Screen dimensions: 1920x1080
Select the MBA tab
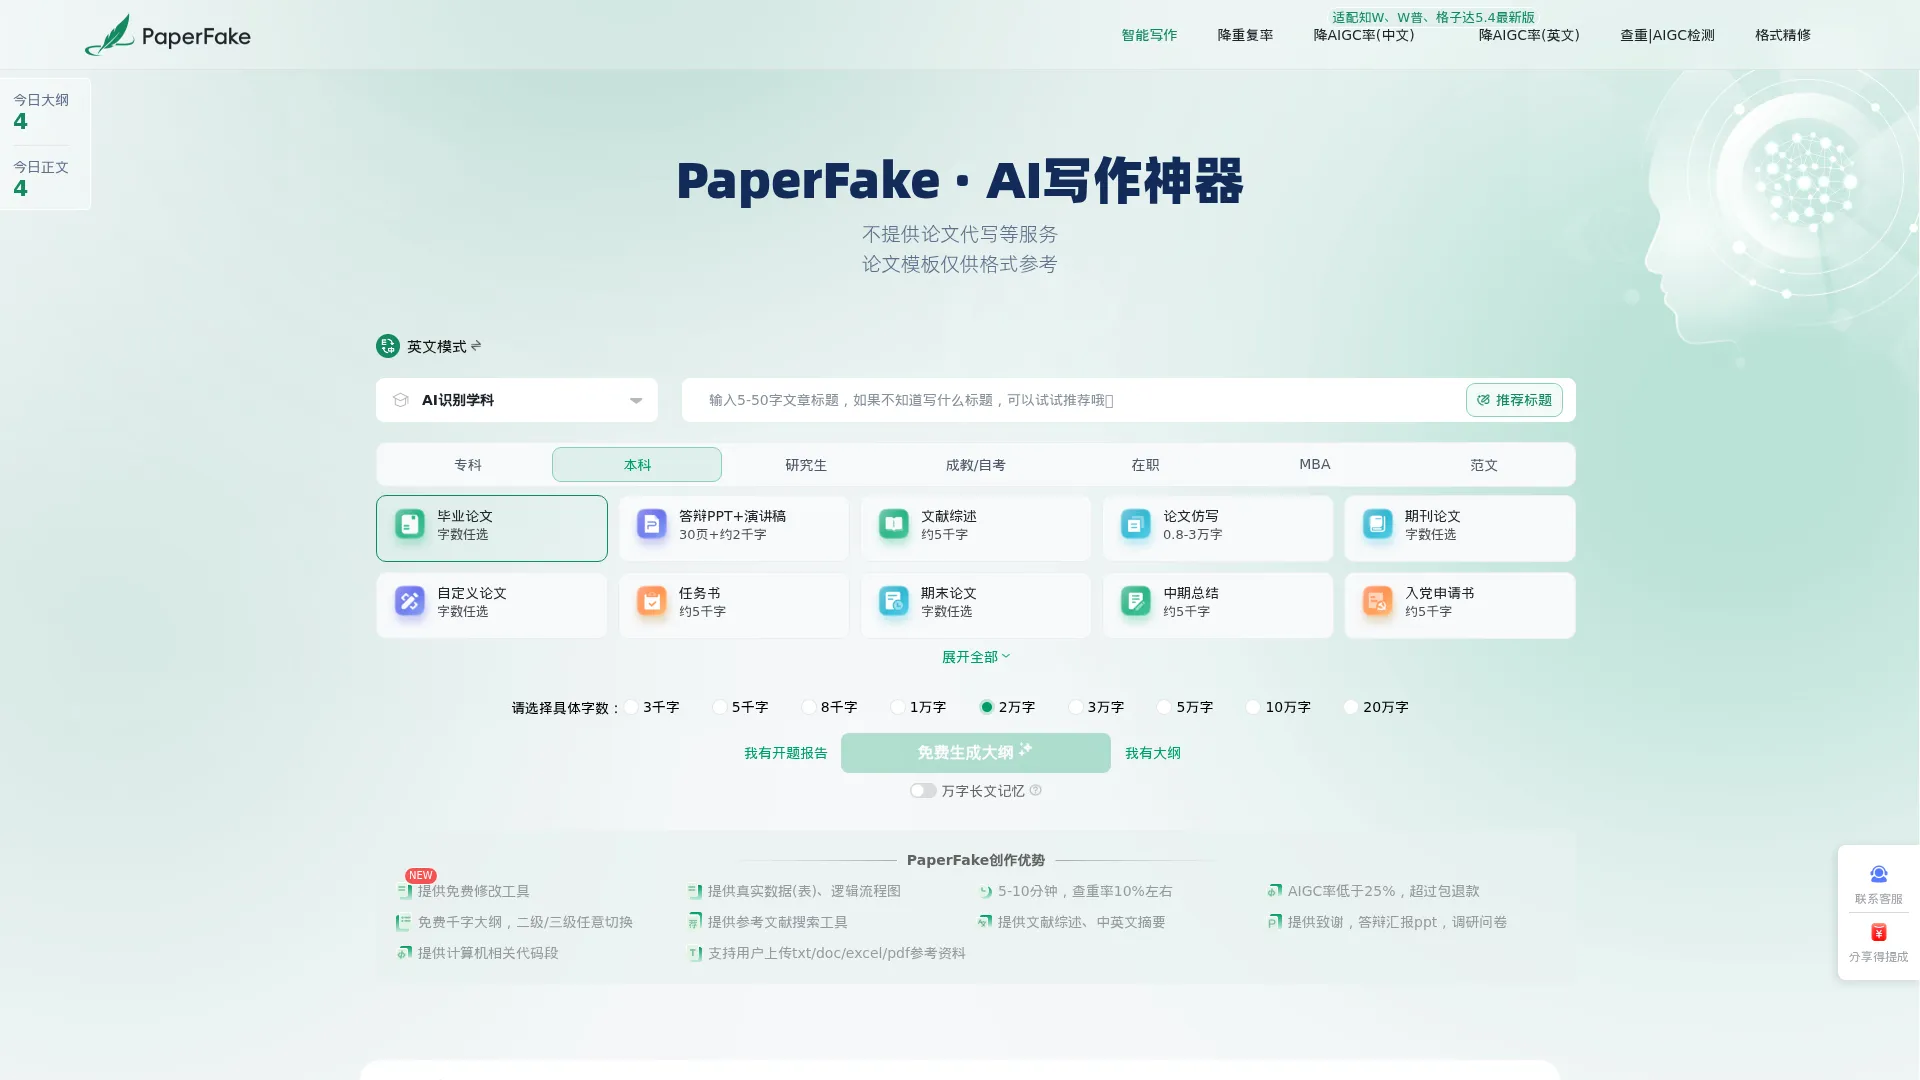point(1315,465)
